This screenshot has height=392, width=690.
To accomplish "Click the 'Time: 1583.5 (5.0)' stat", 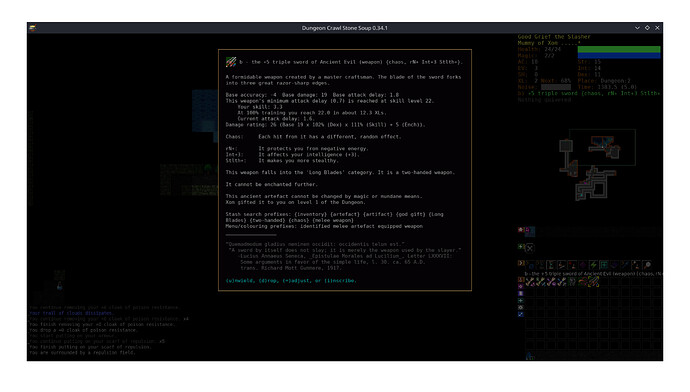I will 607,87.
